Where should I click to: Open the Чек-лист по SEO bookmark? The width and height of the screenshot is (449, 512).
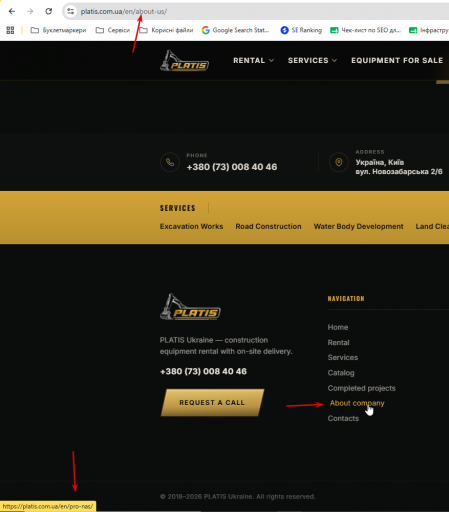(x=365, y=30)
